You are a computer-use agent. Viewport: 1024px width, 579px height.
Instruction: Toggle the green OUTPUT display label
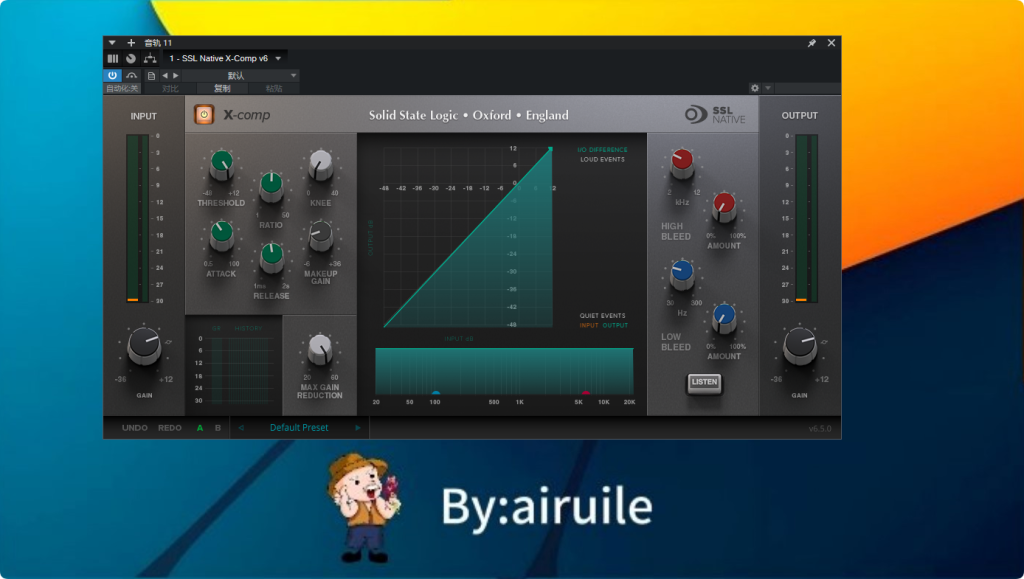tap(615, 325)
